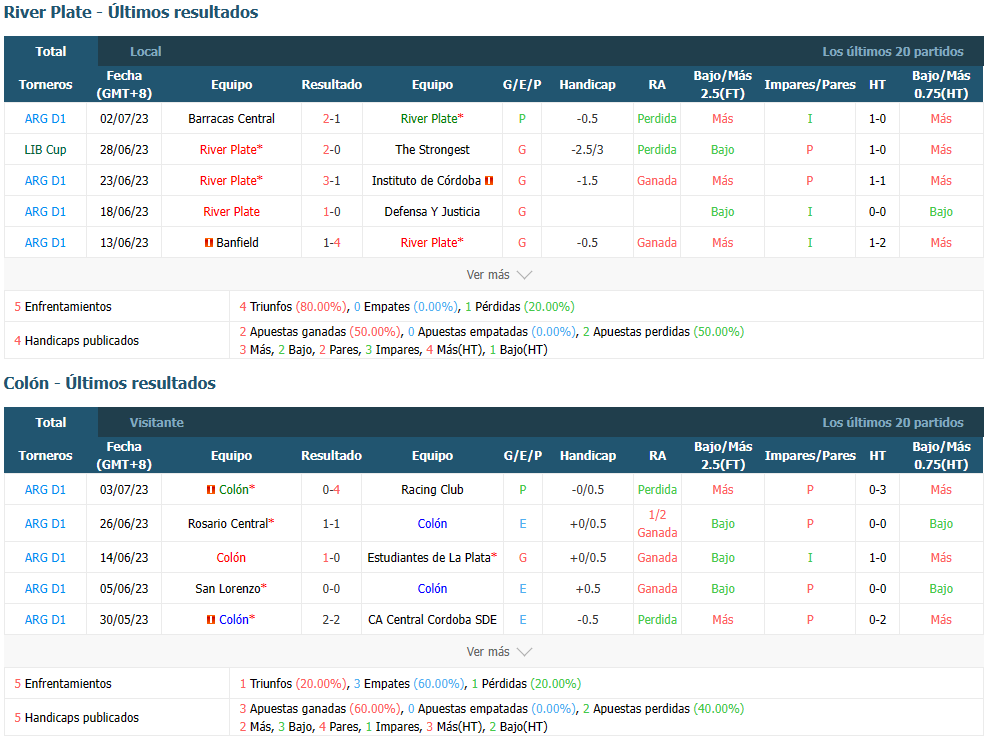Open ARG D1 link for 30/05/23 match
Screen dimensions: 989x740
(x=45, y=620)
